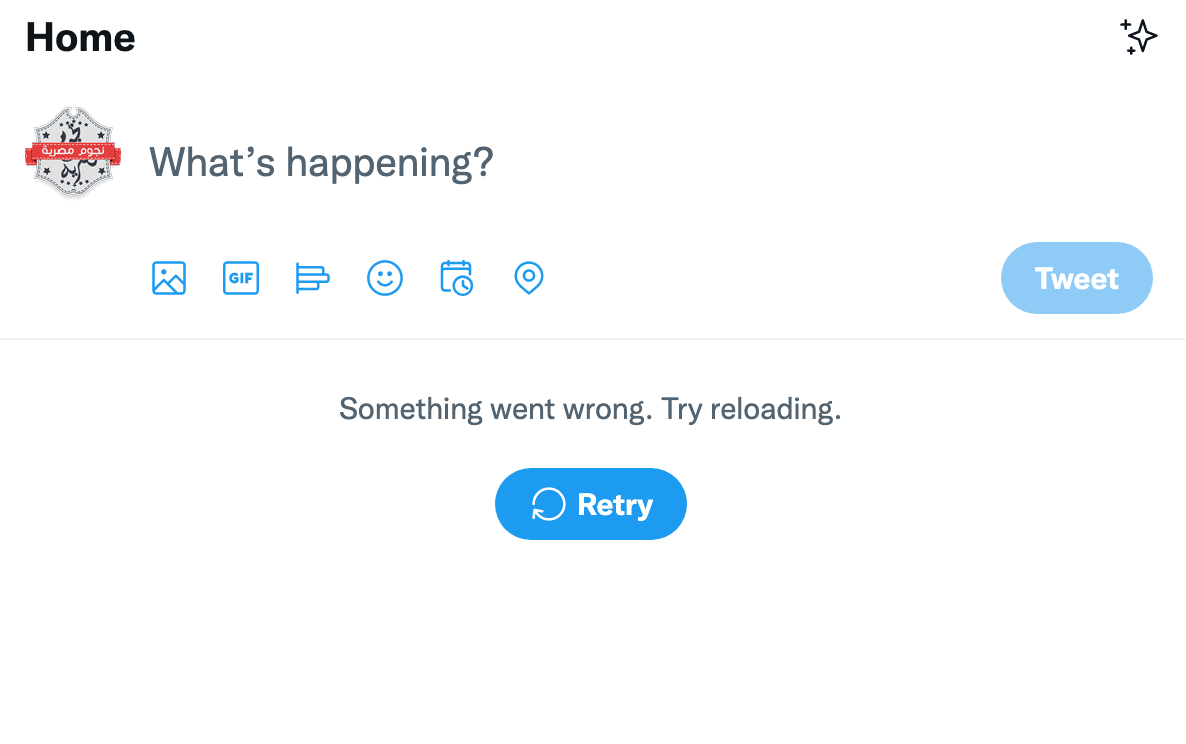Screen dimensions: 1186x744
Task: Click the word "happening?" in the placeholder
Action: (x=390, y=163)
